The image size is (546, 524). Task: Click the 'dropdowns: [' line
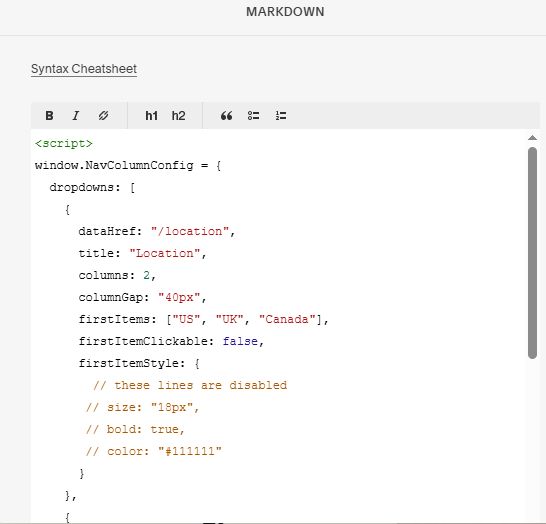pos(92,188)
